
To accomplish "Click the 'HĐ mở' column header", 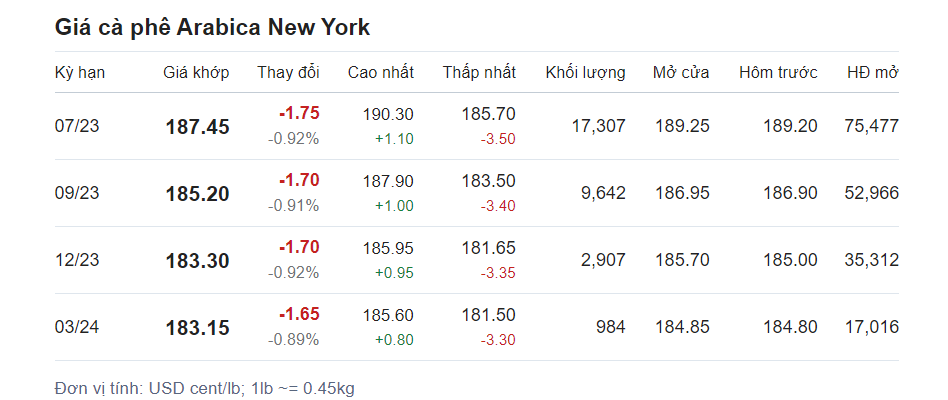I will [872, 73].
